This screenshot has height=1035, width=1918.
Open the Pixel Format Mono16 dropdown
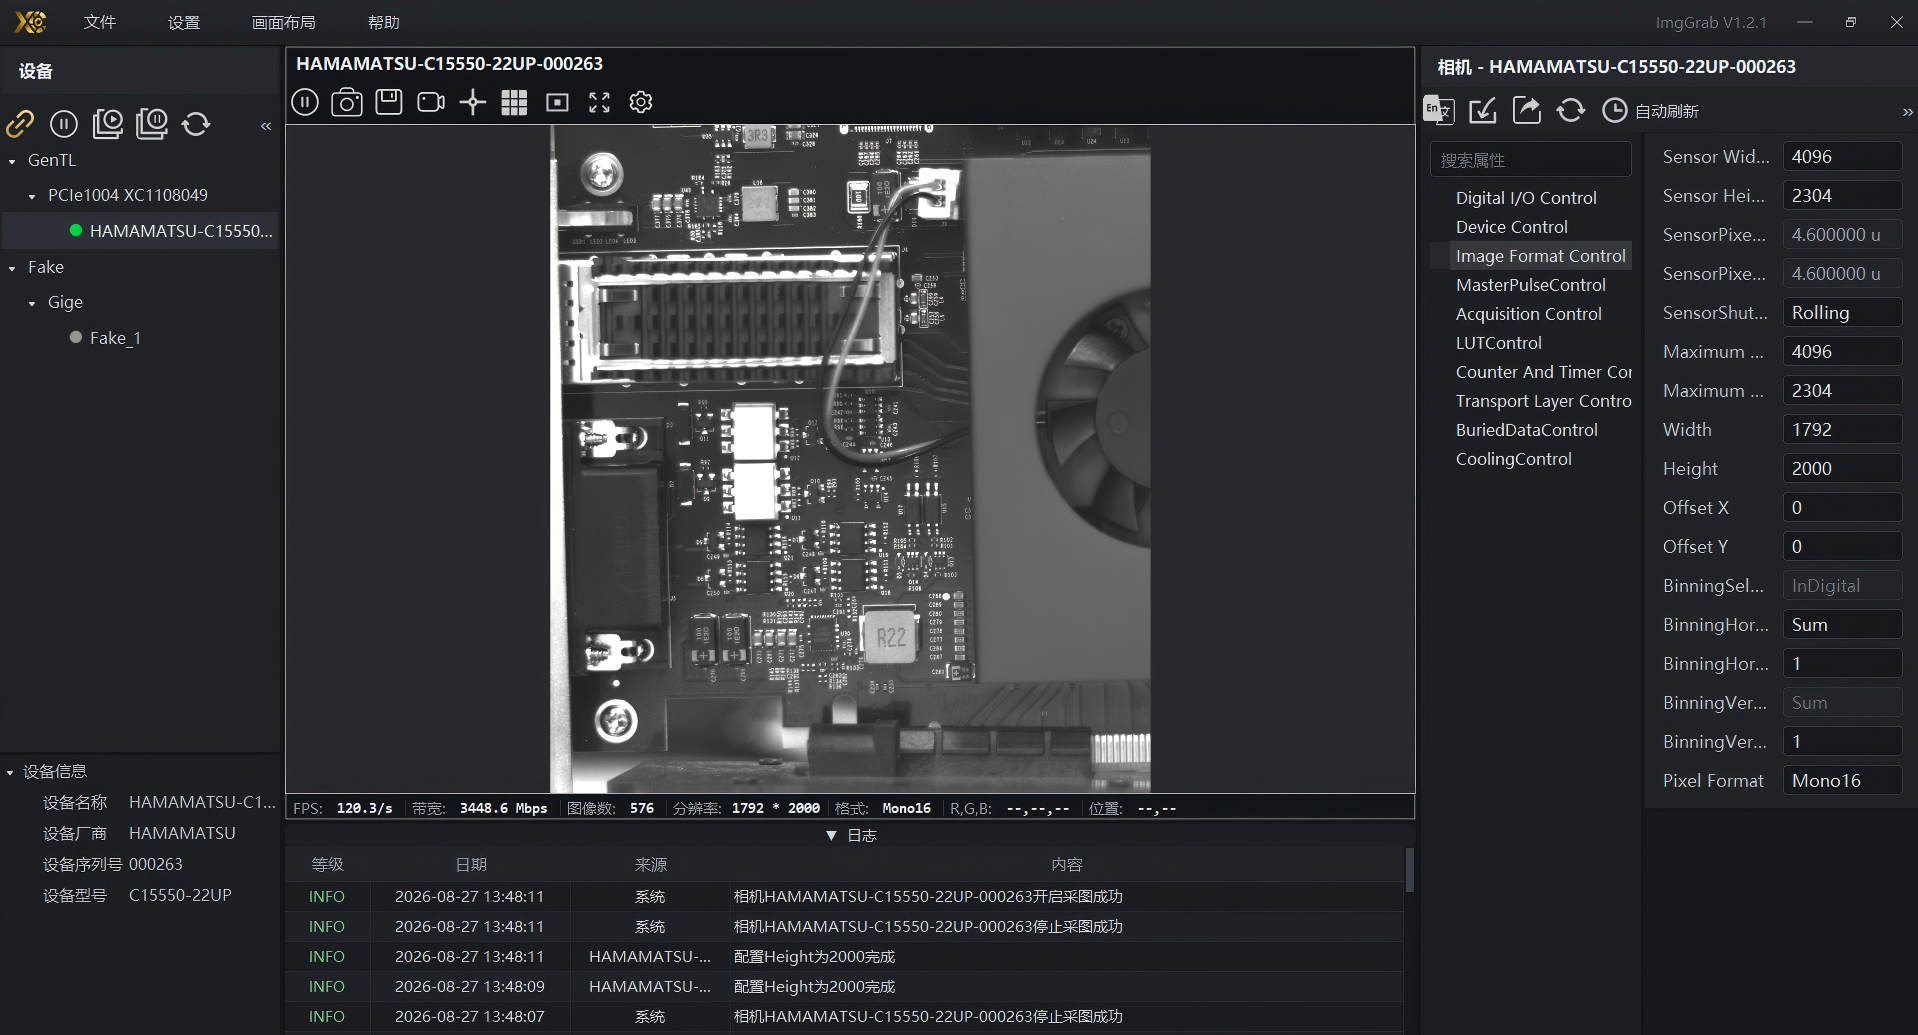coord(1842,781)
